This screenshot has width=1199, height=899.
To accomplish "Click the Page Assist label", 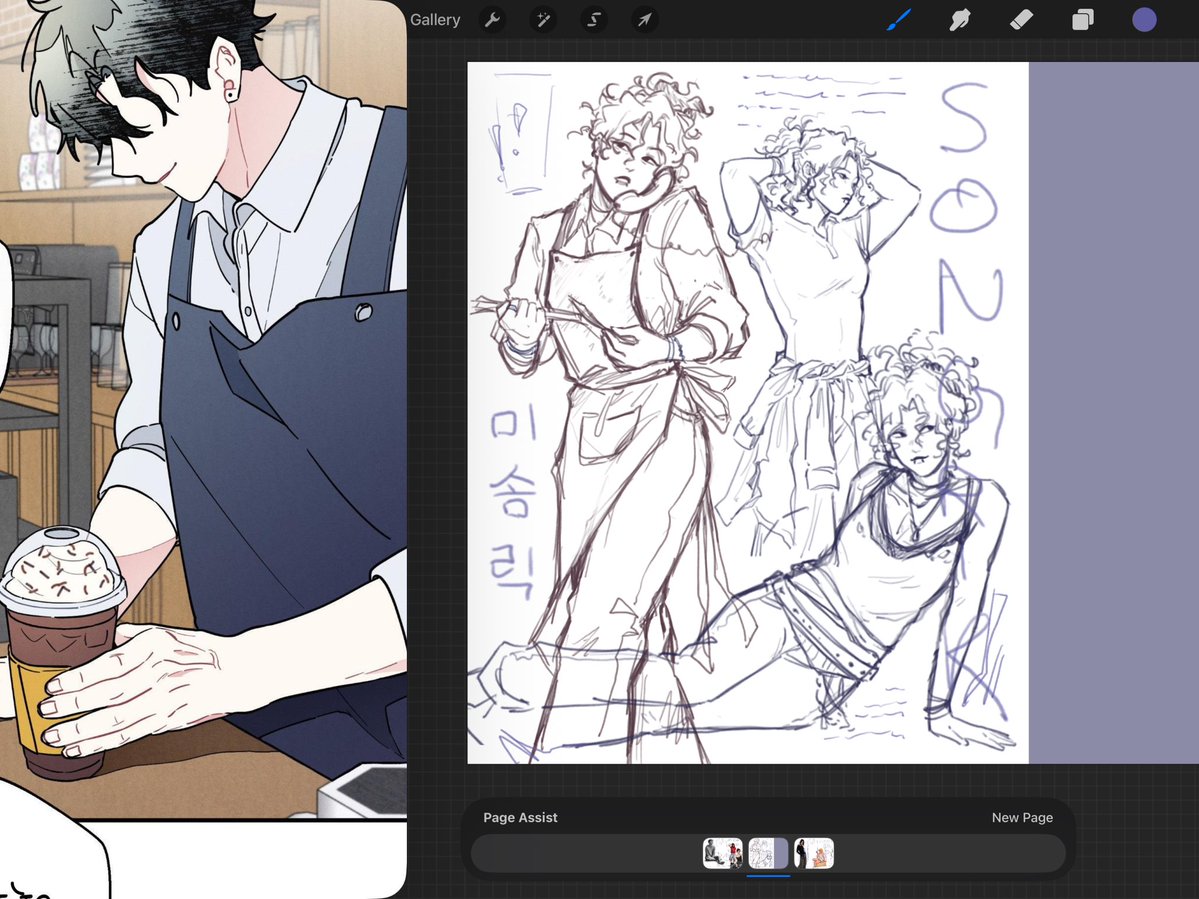I will 520,817.
